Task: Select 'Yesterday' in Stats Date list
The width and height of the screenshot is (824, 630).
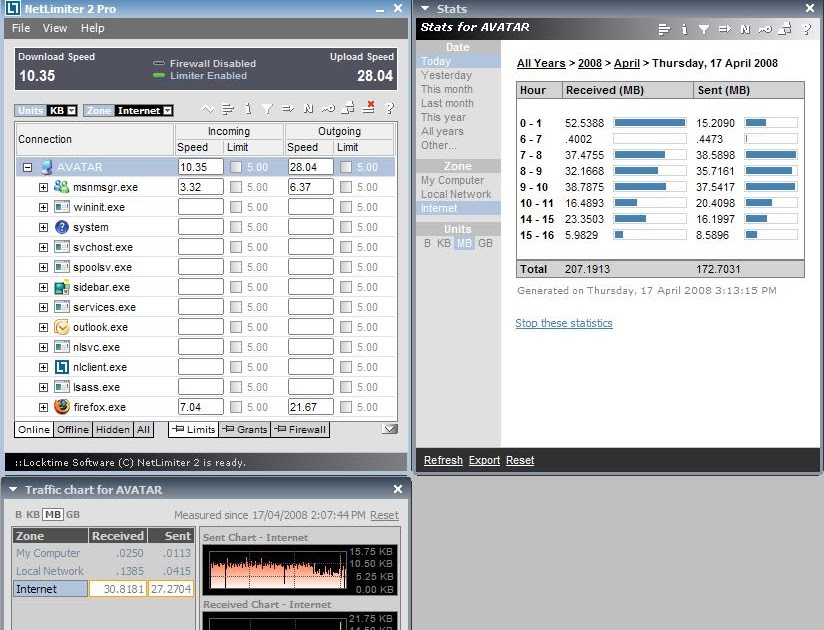Action: point(446,75)
